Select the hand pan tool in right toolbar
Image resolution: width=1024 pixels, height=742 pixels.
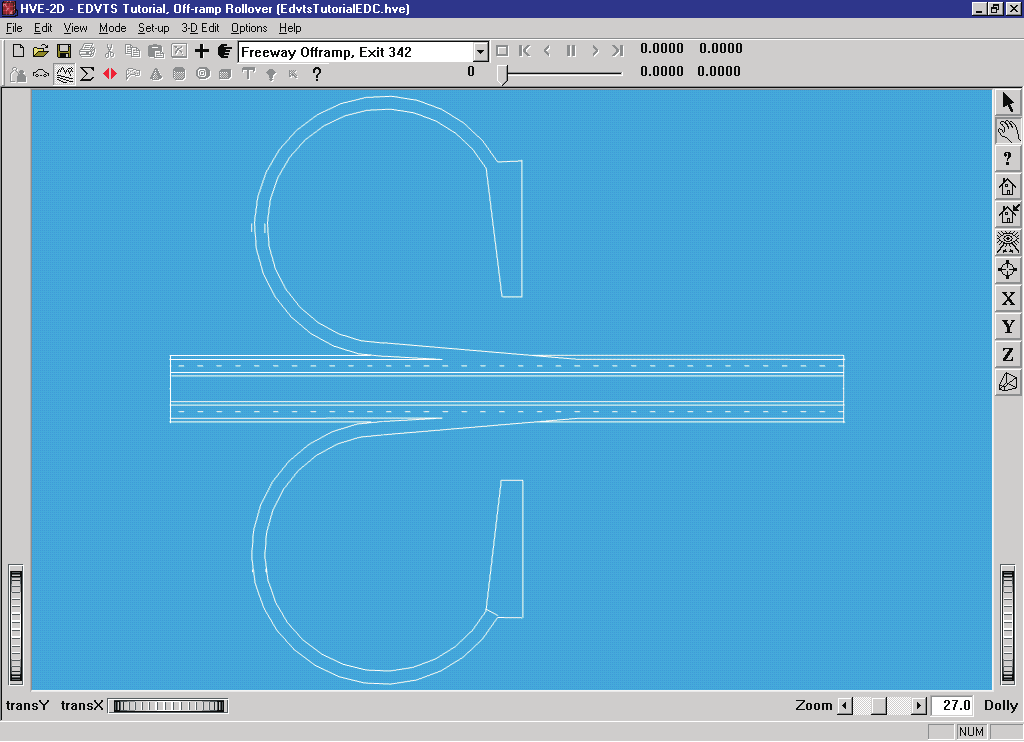[1008, 131]
